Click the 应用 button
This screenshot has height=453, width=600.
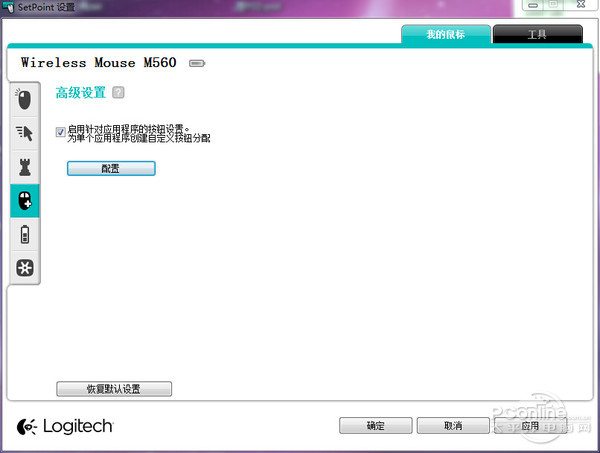pyautogui.click(x=530, y=425)
